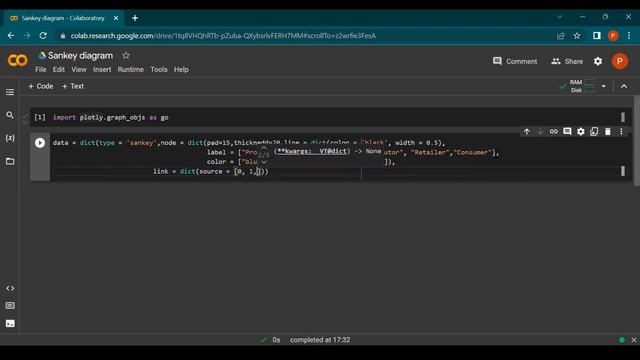Open the Files folder icon in sidebar
This screenshot has width=640, height=360.
coord(10,161)
